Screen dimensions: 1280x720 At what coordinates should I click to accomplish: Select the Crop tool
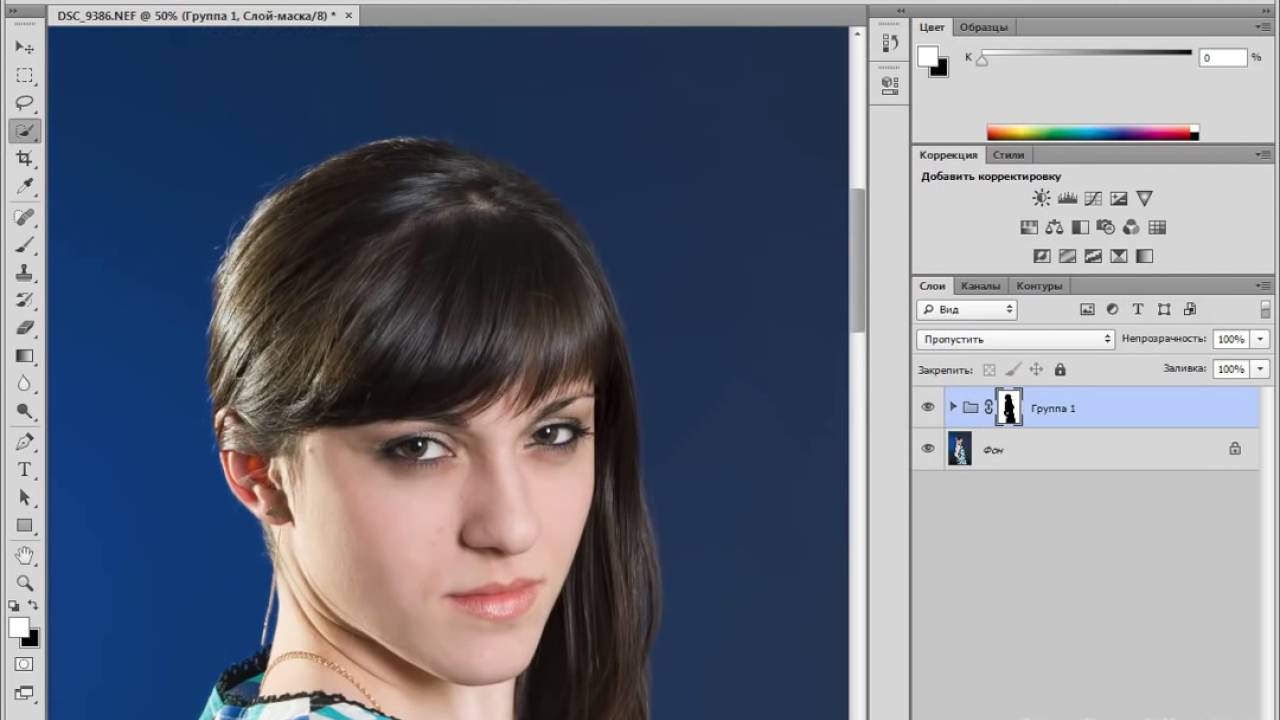tap(25, 159)
